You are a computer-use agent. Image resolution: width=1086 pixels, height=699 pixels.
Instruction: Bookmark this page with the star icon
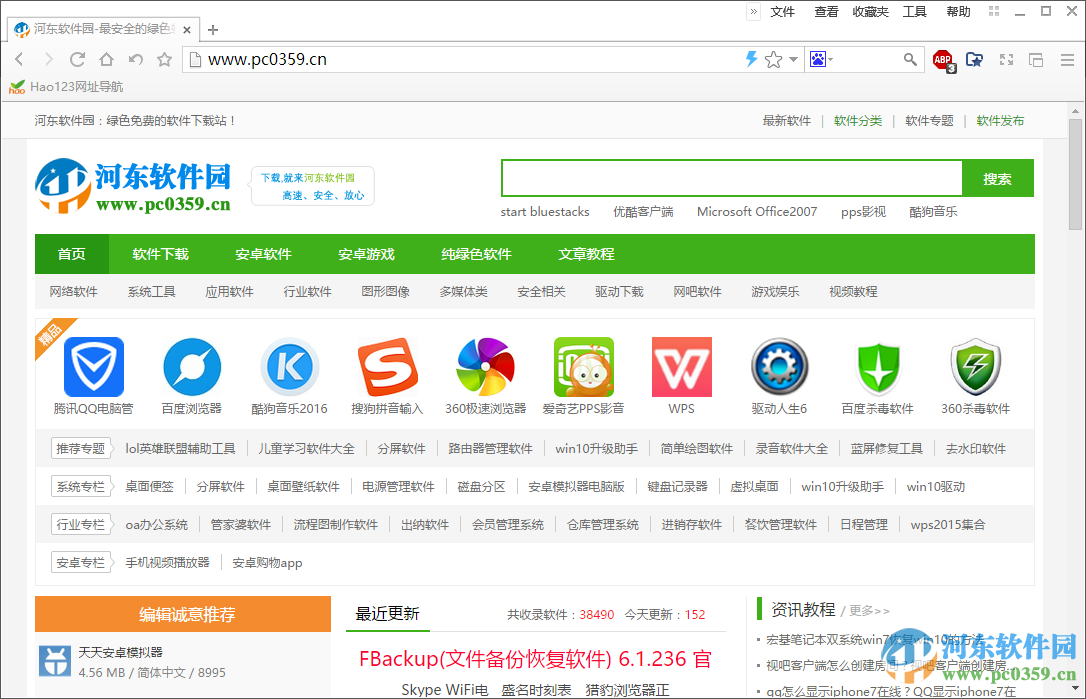point(772,59)
